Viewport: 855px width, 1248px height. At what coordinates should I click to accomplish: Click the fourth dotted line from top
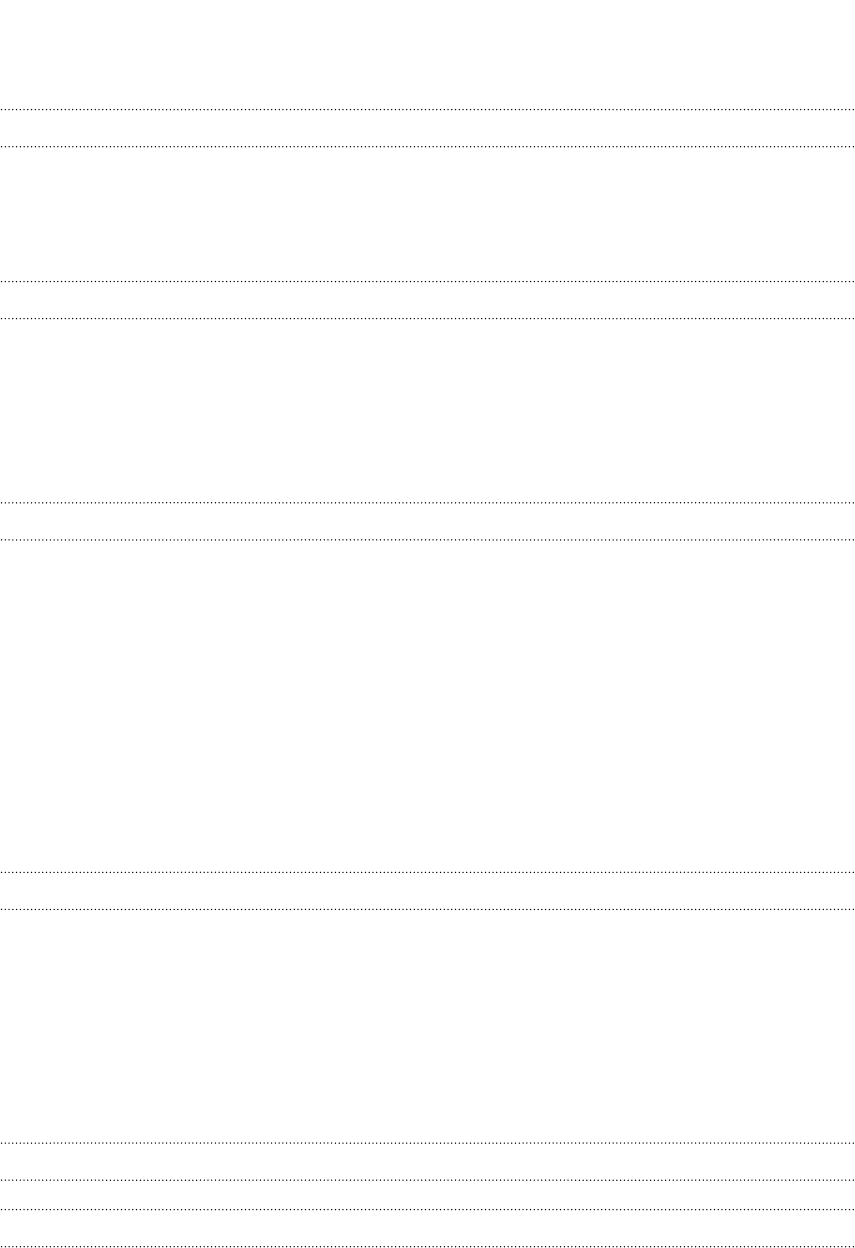click(x=427, y=319)
